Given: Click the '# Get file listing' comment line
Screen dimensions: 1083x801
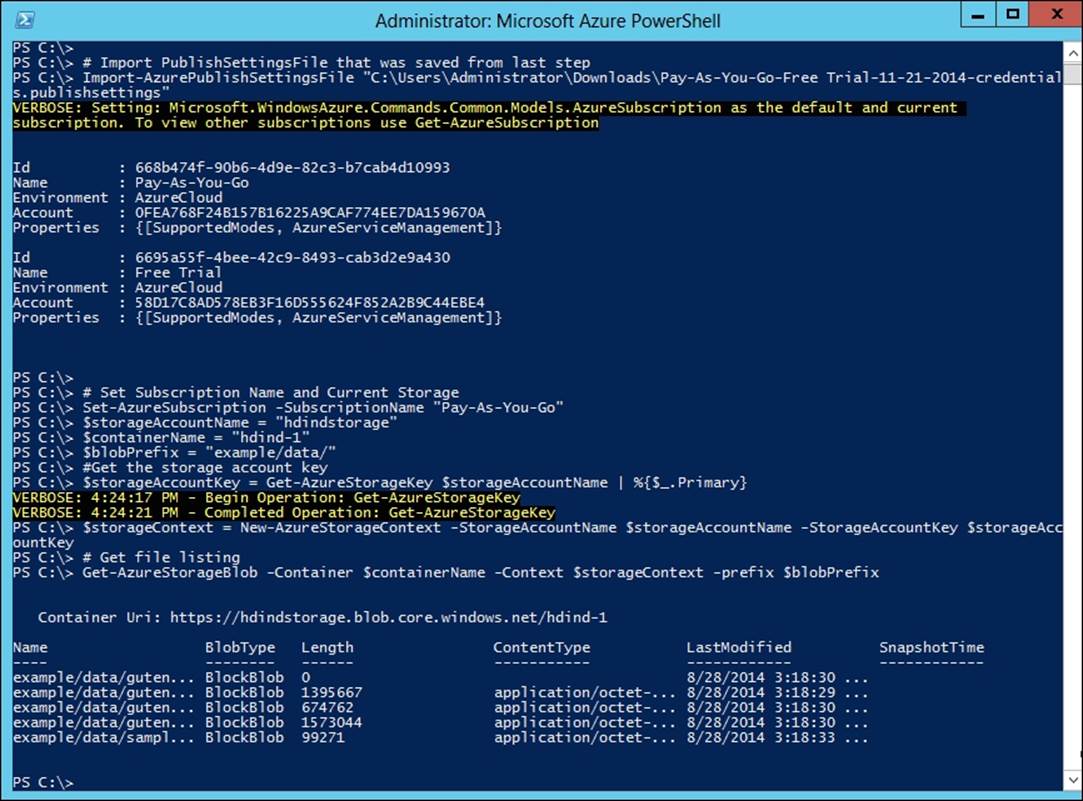Looking at the screenshot, I should [162, 558].
